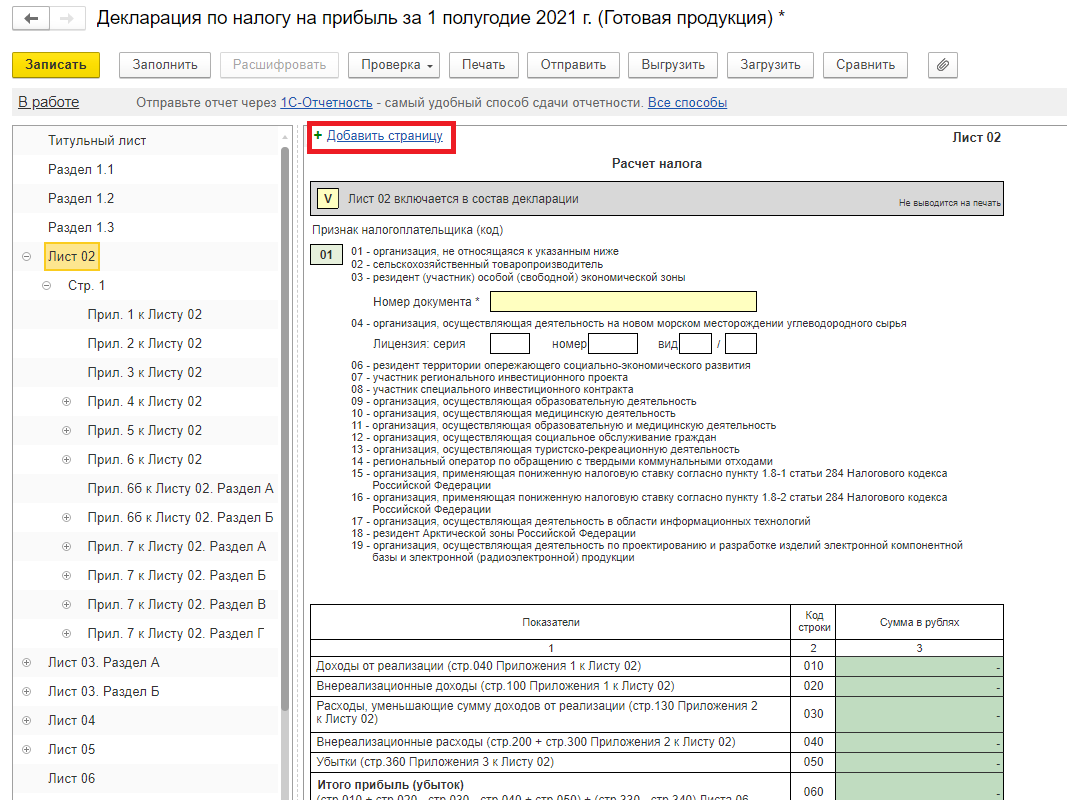The height and width of the screenshot is (800, 1067).
Task: Select Титульный лист in the tree
Action: point(96,141)
